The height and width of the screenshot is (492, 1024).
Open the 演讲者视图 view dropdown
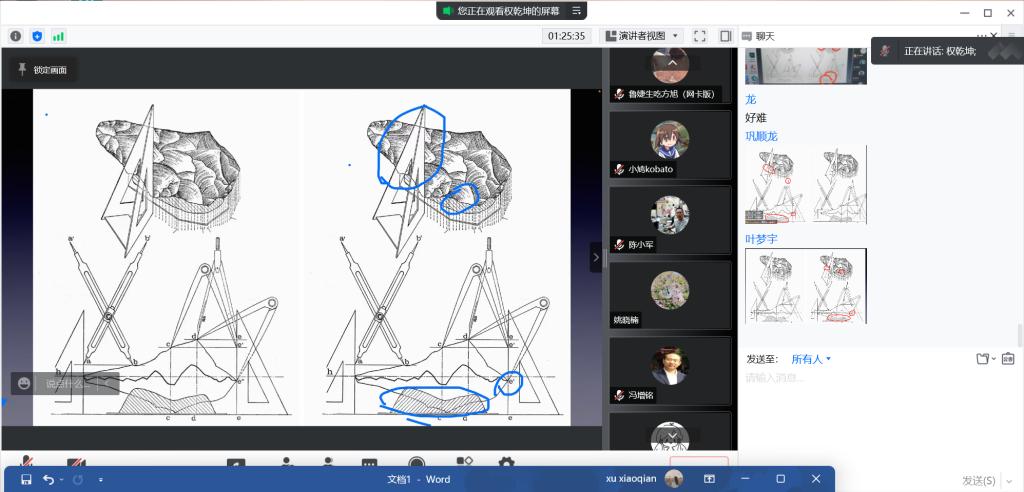click(643, 36)
